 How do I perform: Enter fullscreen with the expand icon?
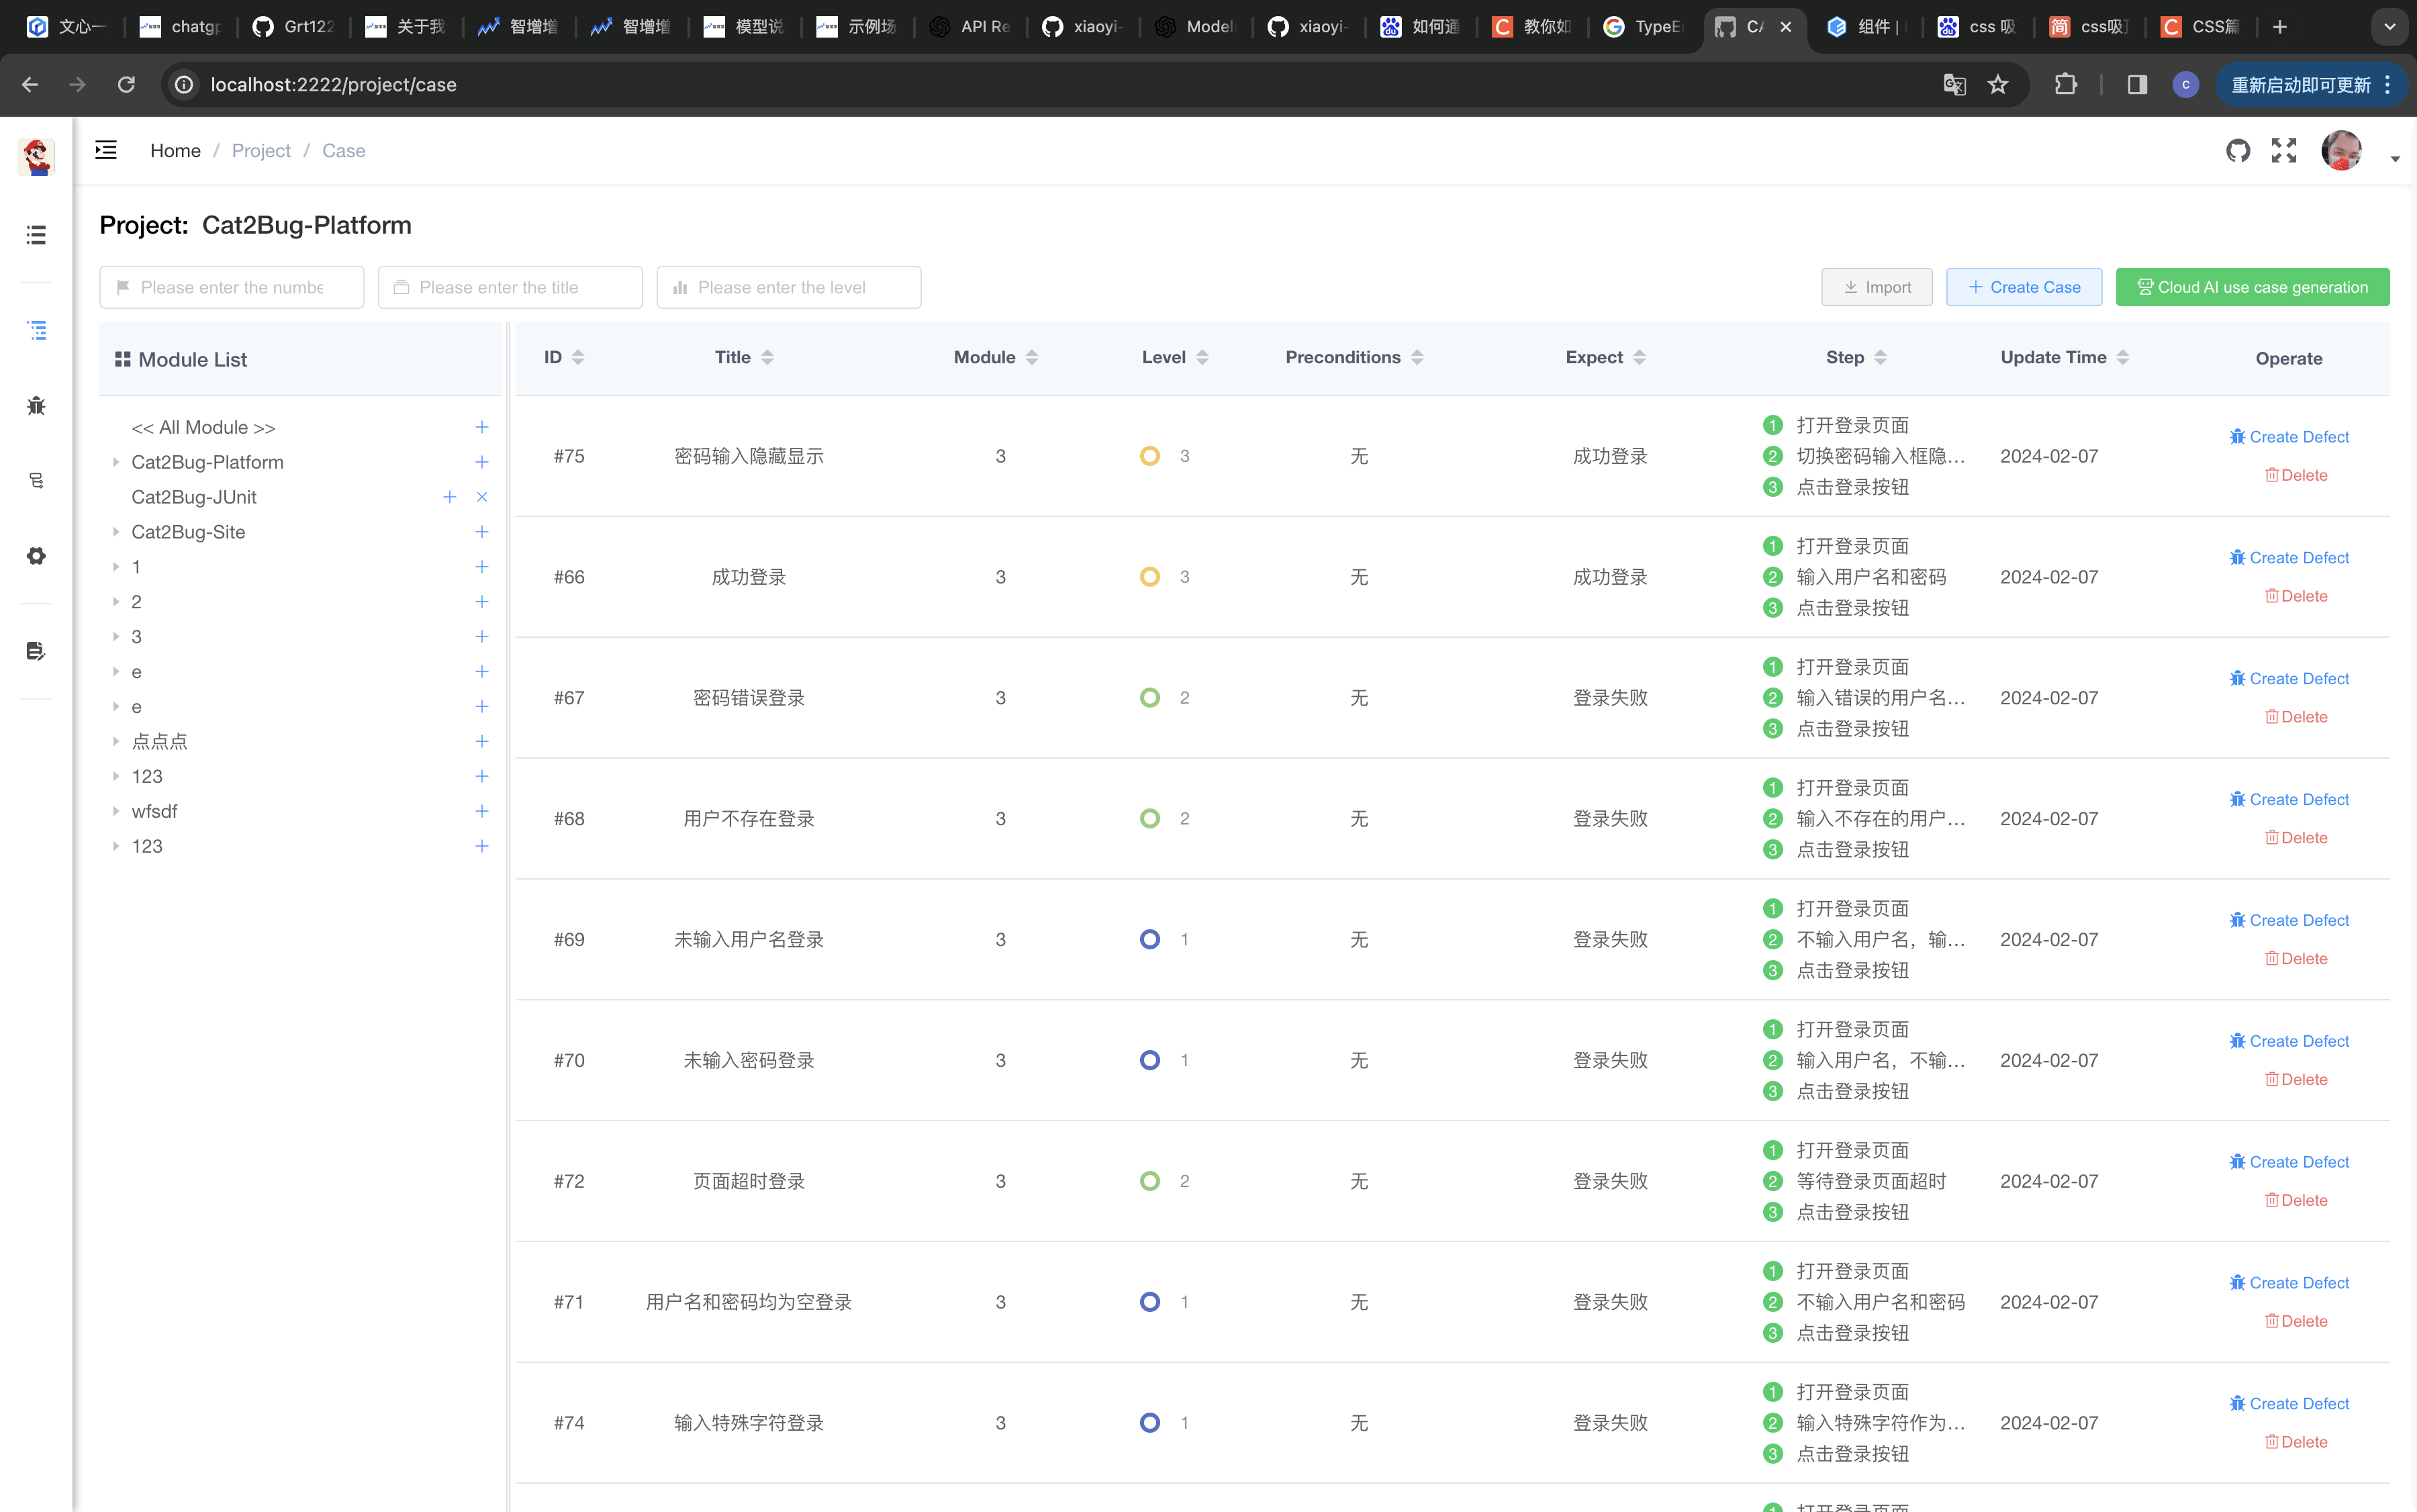pos(2283,150)
